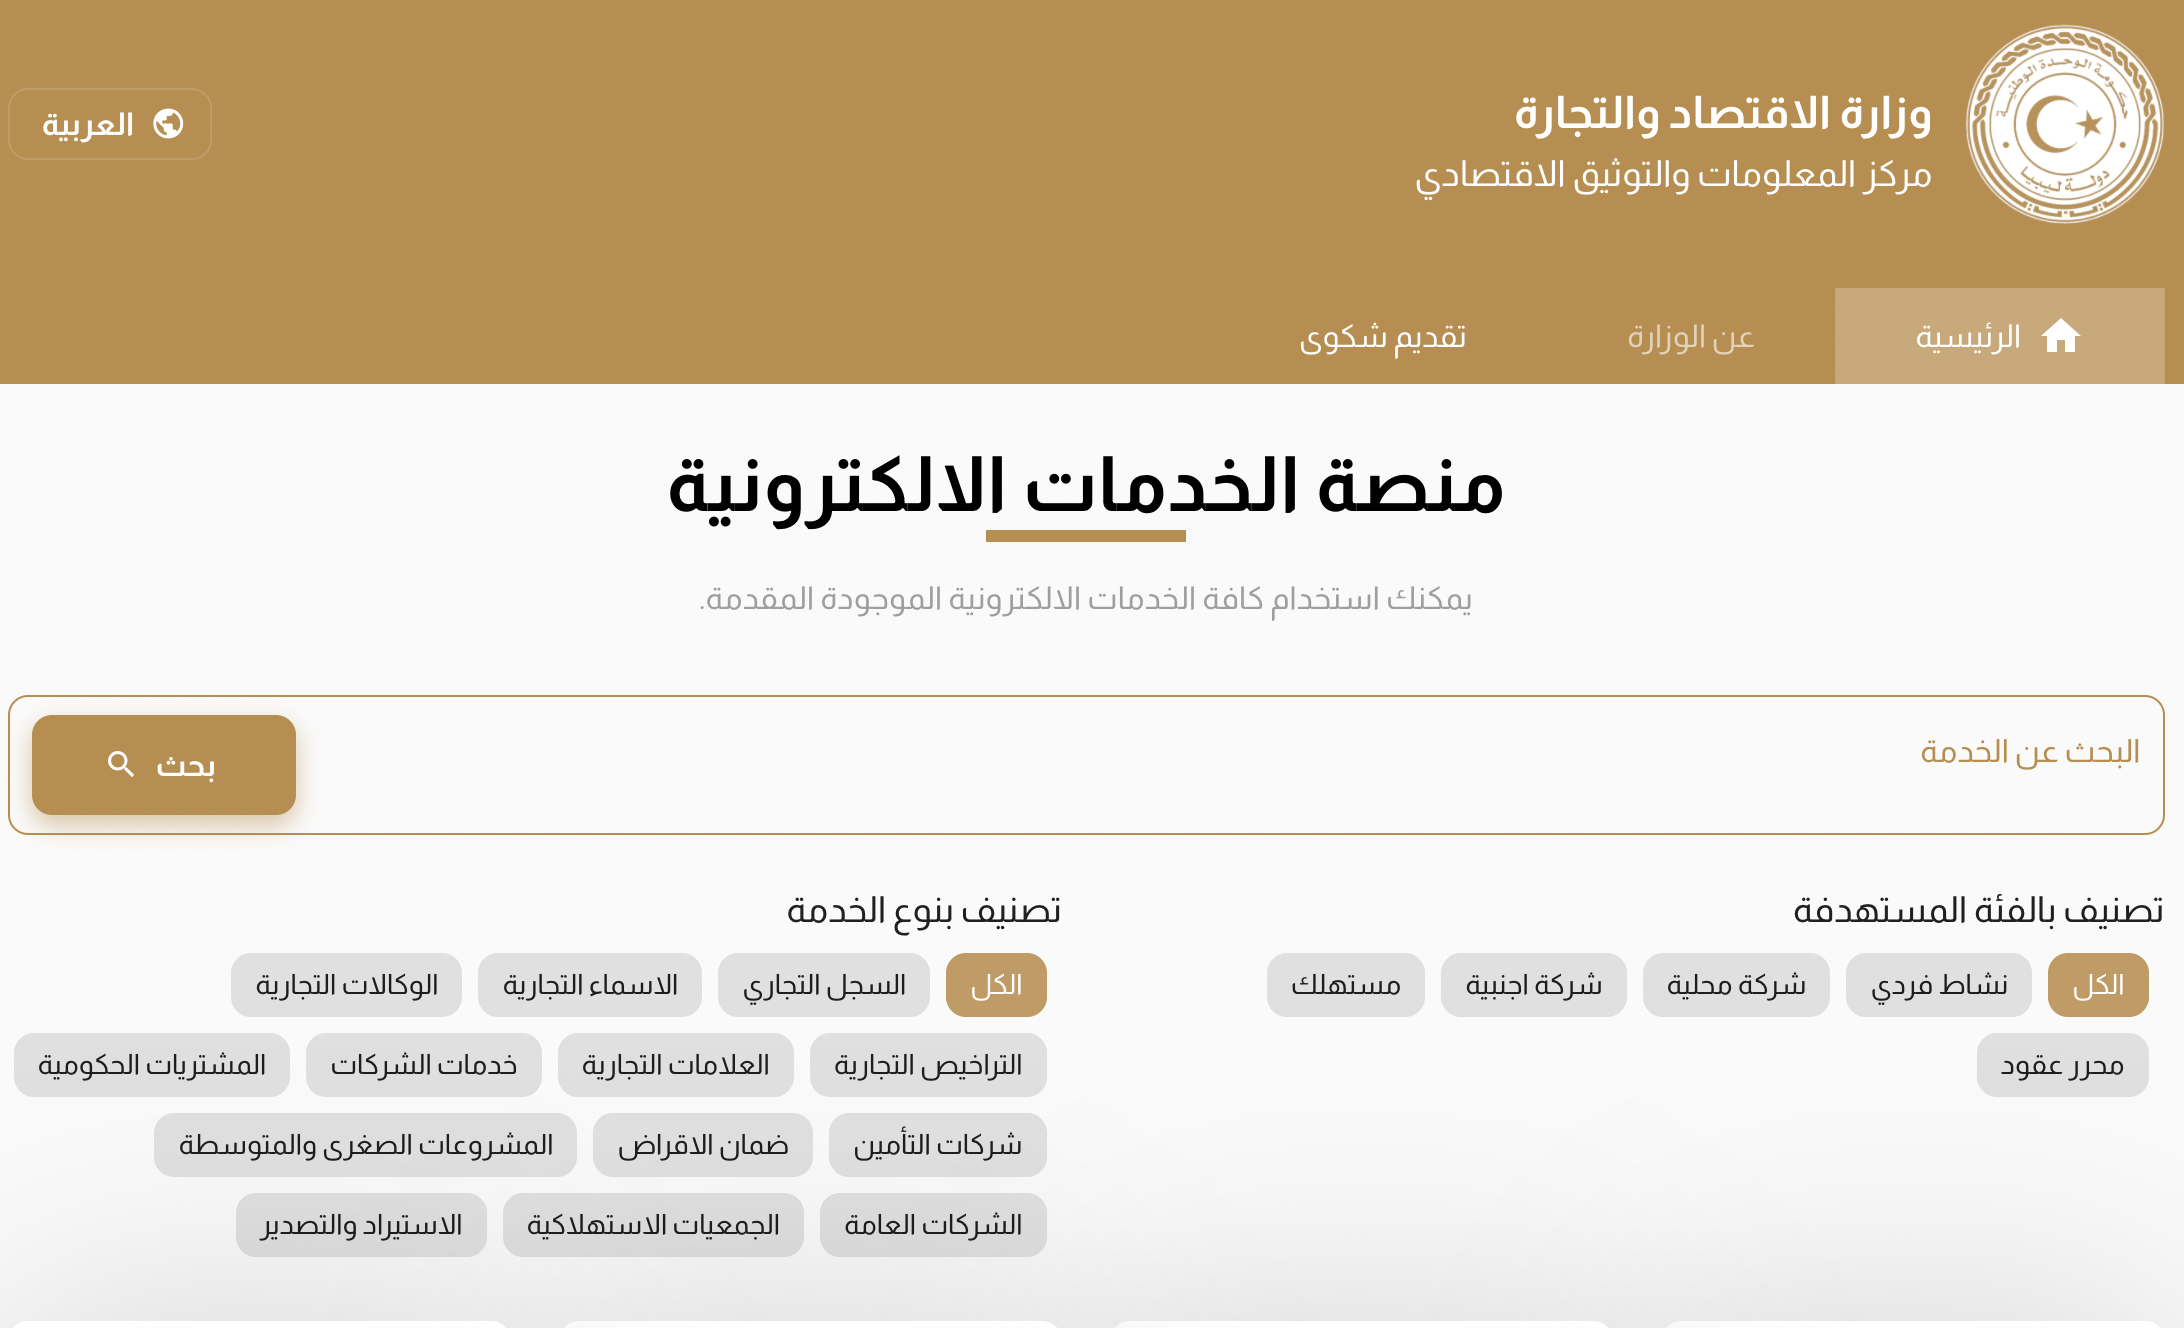Screen dimensions: 2184x1328
Task: Click the home icon in الرئيسية tab
Action: pos(2060,336)
